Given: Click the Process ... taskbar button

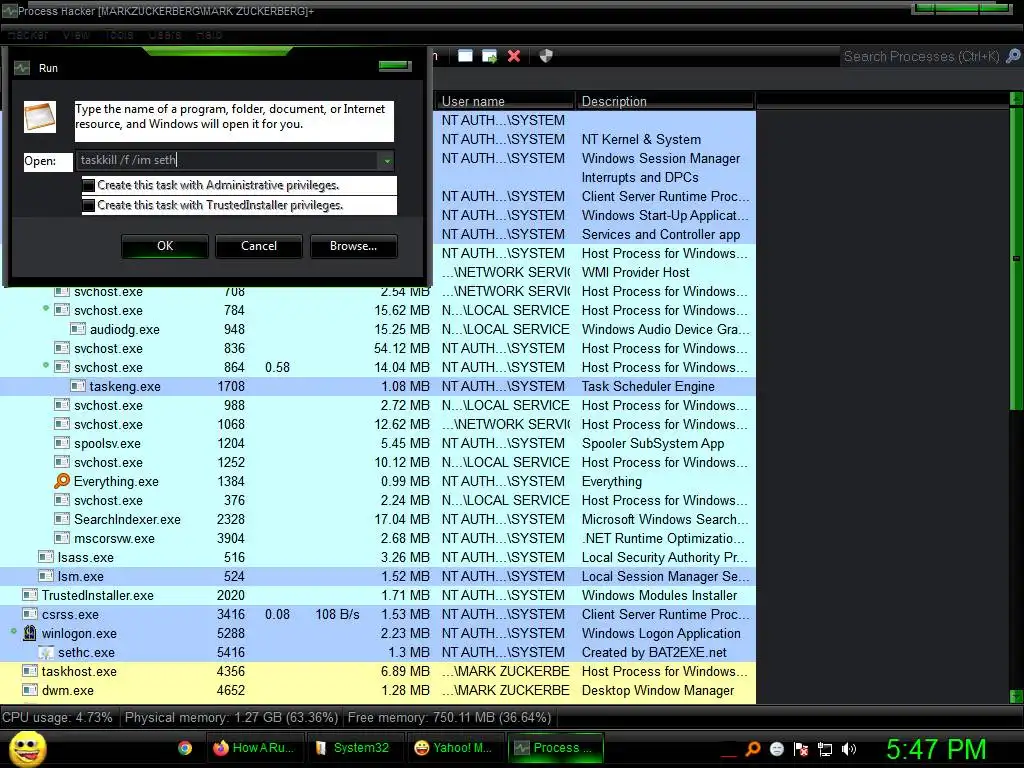Looking at the screenshot, I should coord(556,748).
